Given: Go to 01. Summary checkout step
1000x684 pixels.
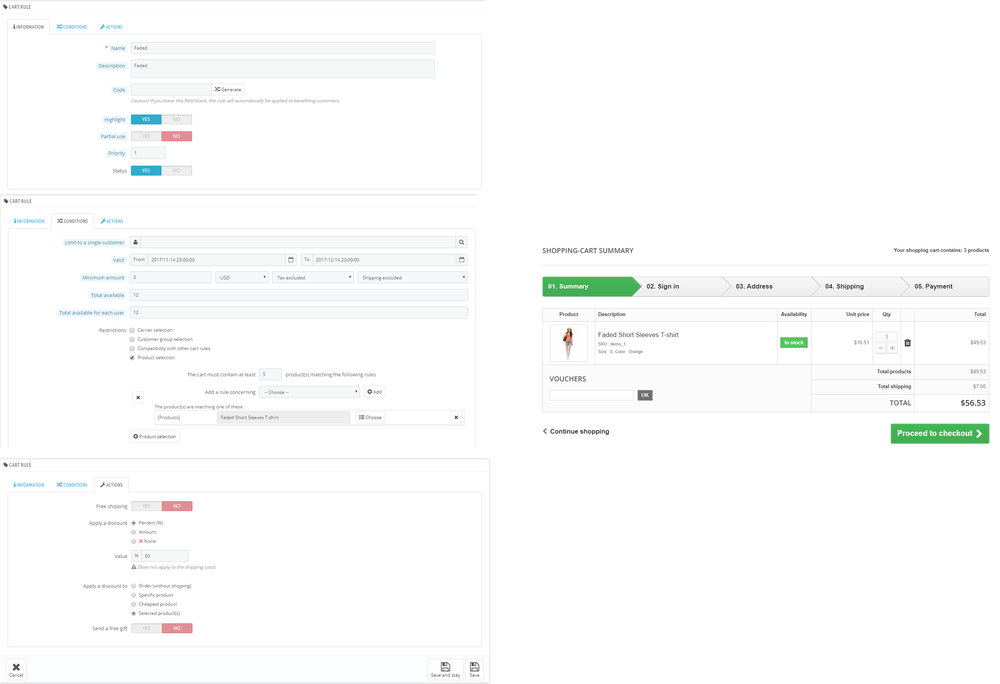Looking at the screenshot, I should click(590, 286).
